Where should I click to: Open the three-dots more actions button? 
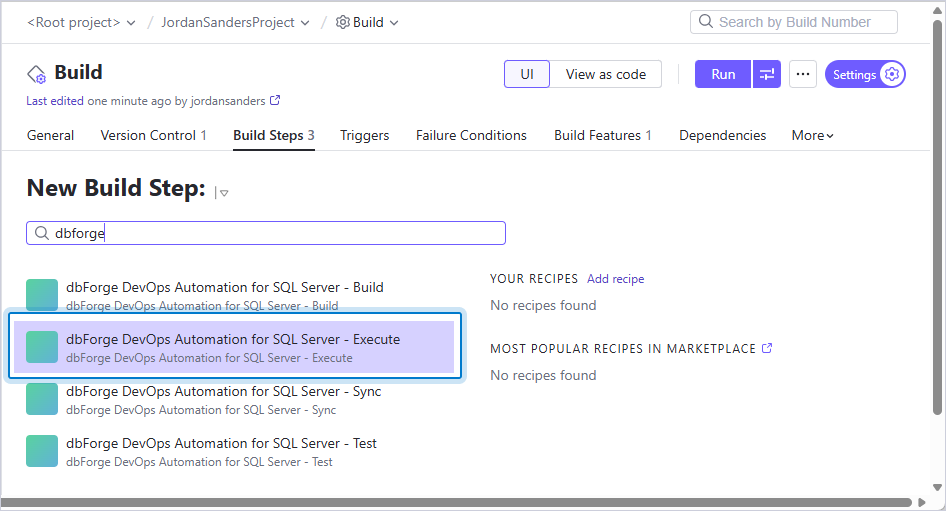click(802, 74)
